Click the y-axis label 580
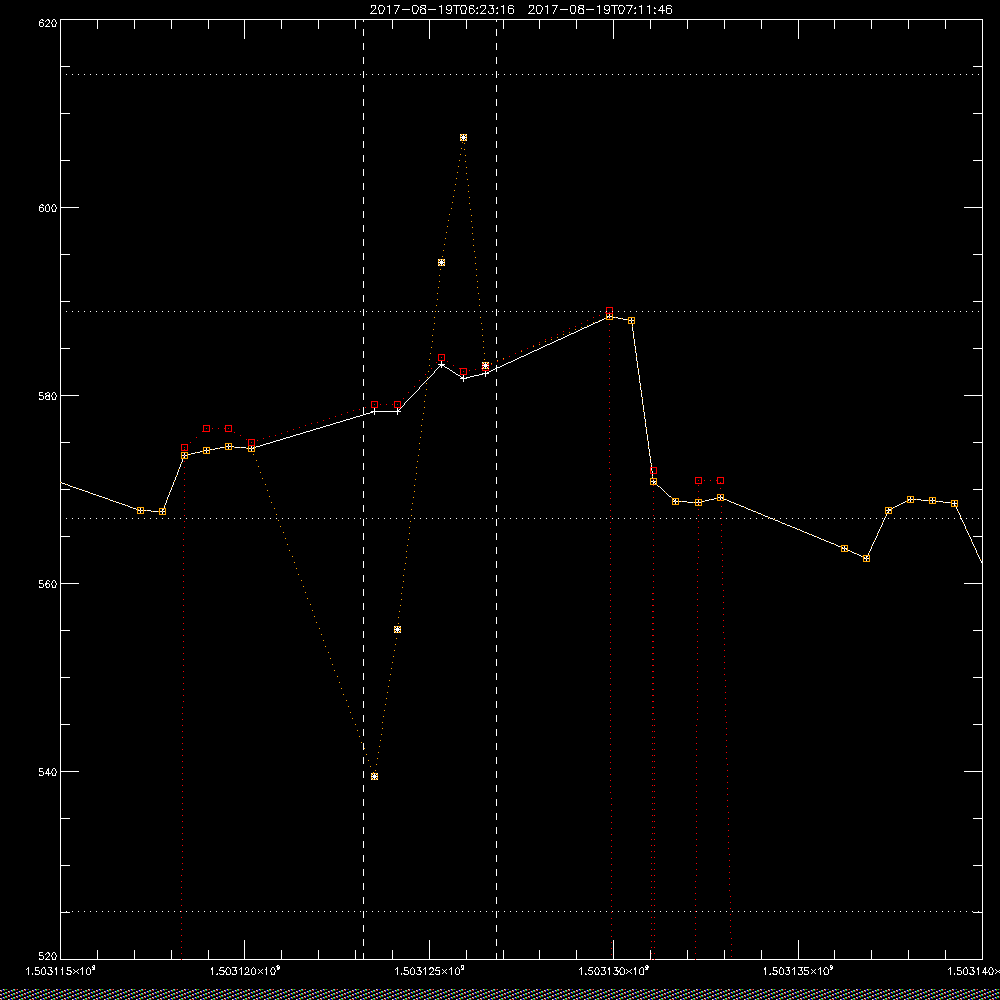The height and width of the screenshot is (1000, 1000). pos(49,395)
